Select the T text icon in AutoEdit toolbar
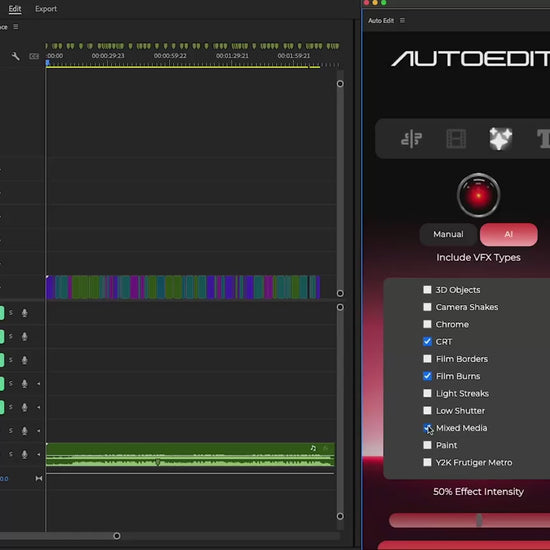 pos(543,139)
